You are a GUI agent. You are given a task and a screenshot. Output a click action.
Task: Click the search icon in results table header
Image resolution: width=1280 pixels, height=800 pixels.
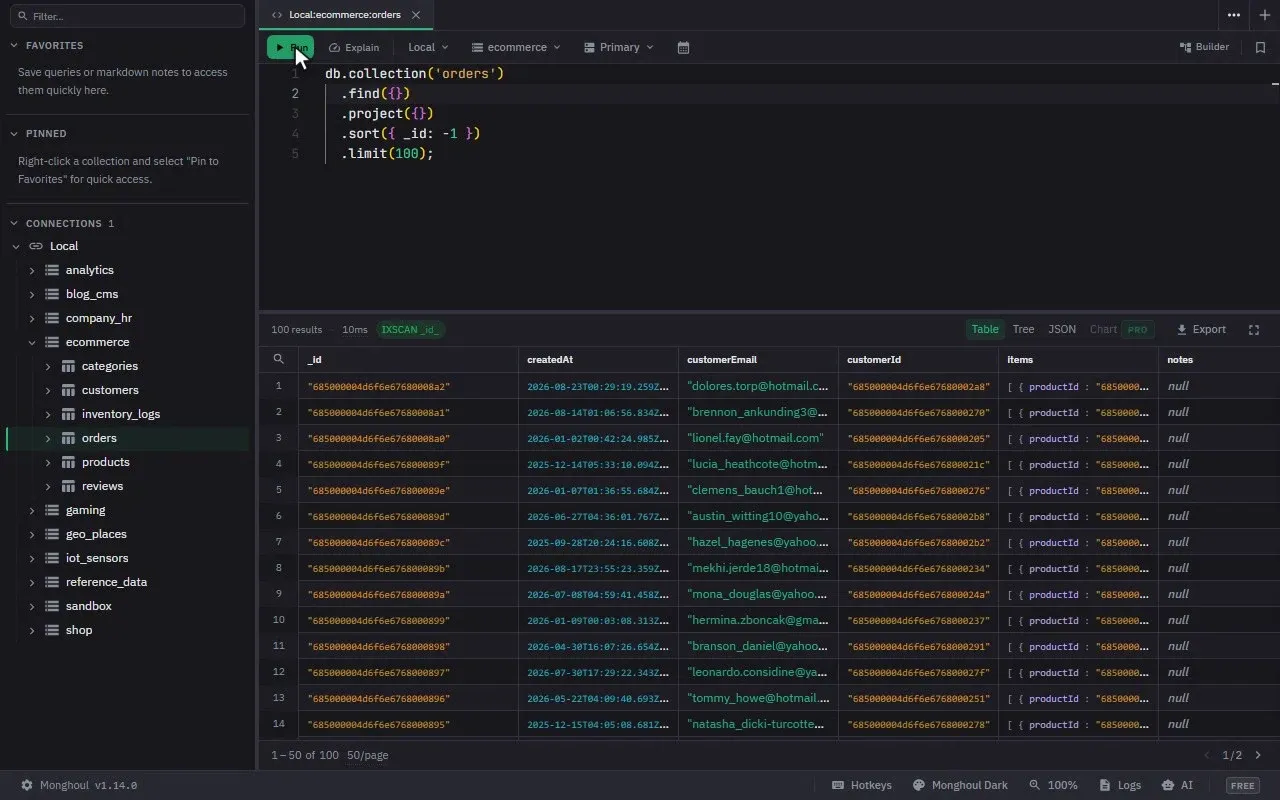[279, 359]
